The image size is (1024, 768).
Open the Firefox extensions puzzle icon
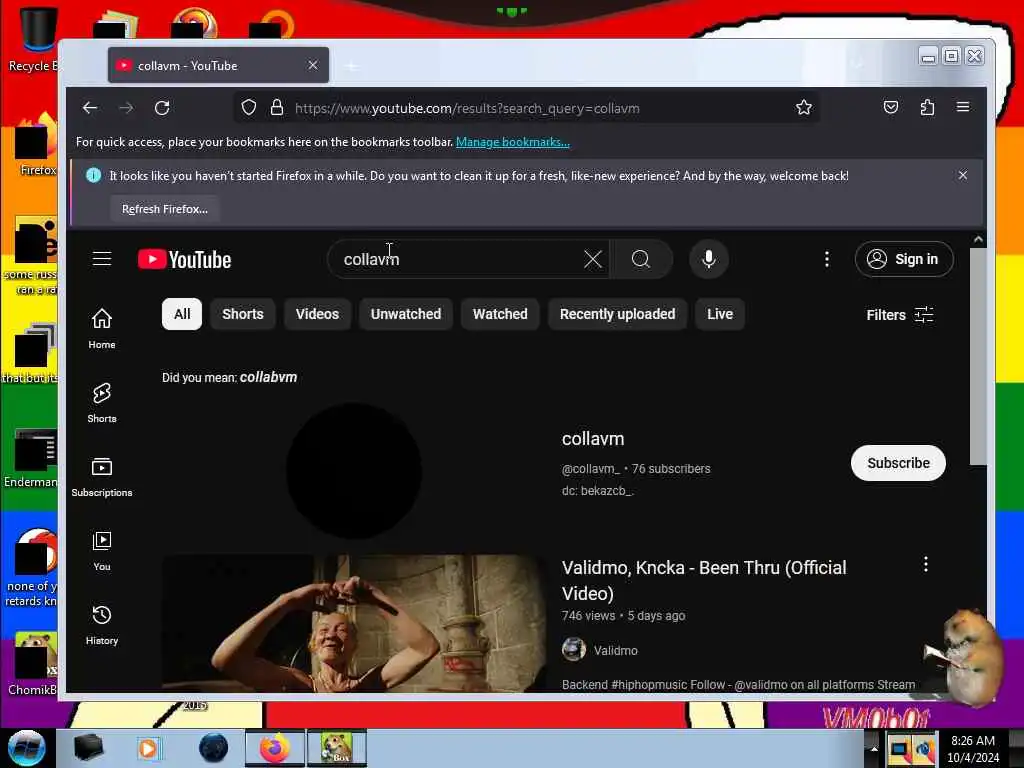point(927,107)
